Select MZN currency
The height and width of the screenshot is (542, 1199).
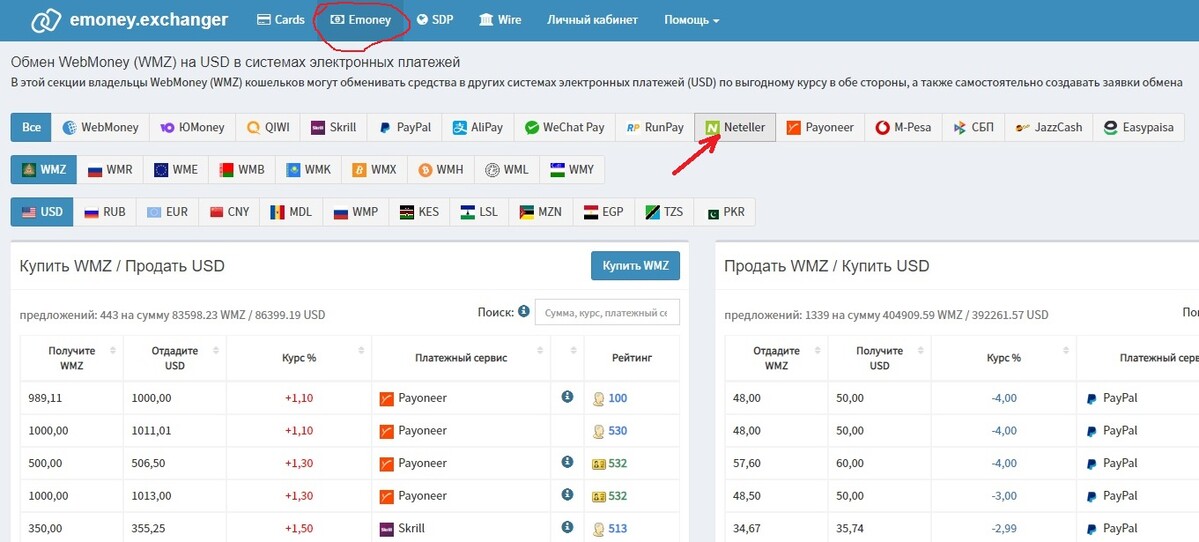click(x=541, y=212)
